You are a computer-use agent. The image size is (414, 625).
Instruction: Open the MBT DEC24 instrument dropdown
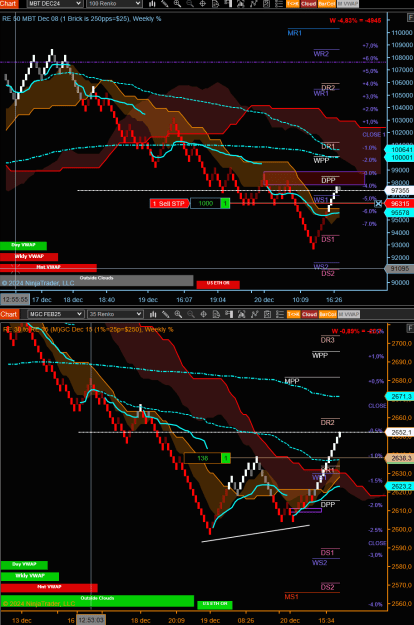click(55, 4)
